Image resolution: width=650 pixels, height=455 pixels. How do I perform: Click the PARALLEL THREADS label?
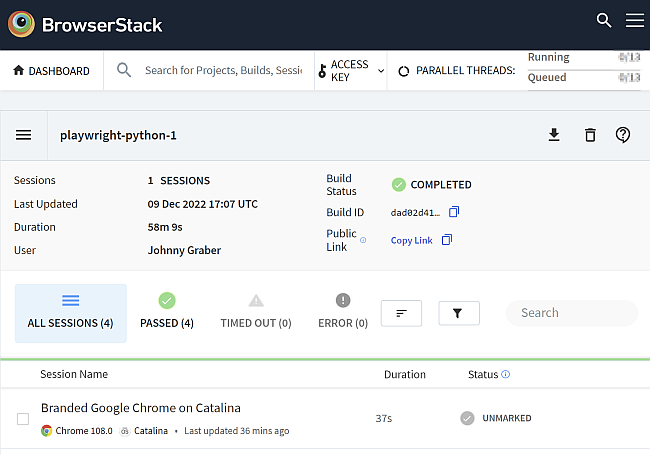(x=465, y=70)
